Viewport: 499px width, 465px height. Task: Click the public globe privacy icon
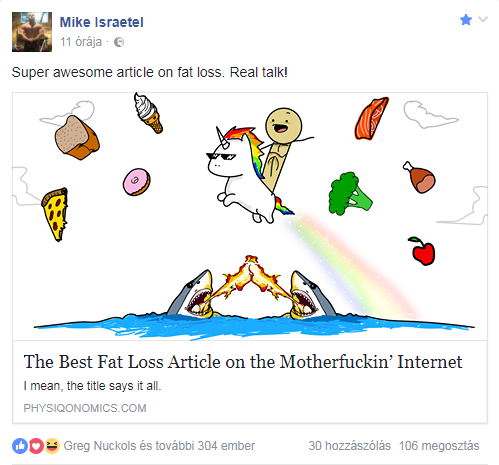pos(119,42)
